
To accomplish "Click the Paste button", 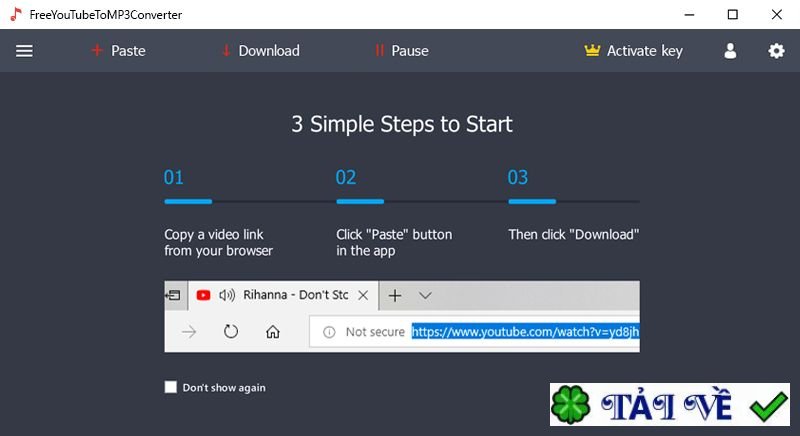I will pyautogui.click(x=118, y=51).
